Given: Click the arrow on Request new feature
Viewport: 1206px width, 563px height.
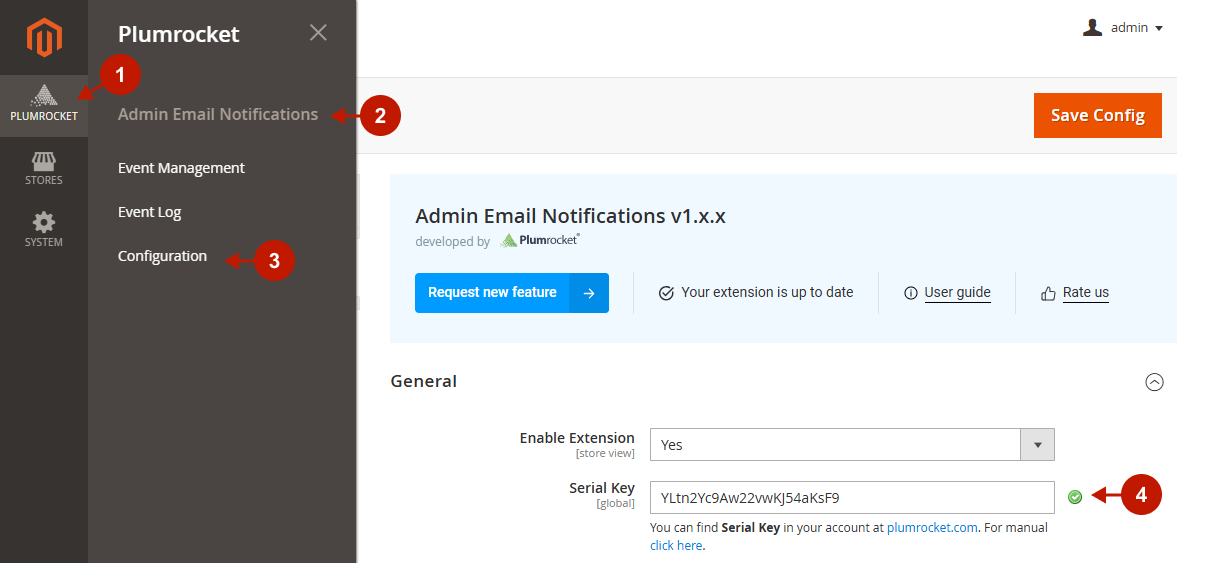Looking at the screenshot, I should 589,293.
